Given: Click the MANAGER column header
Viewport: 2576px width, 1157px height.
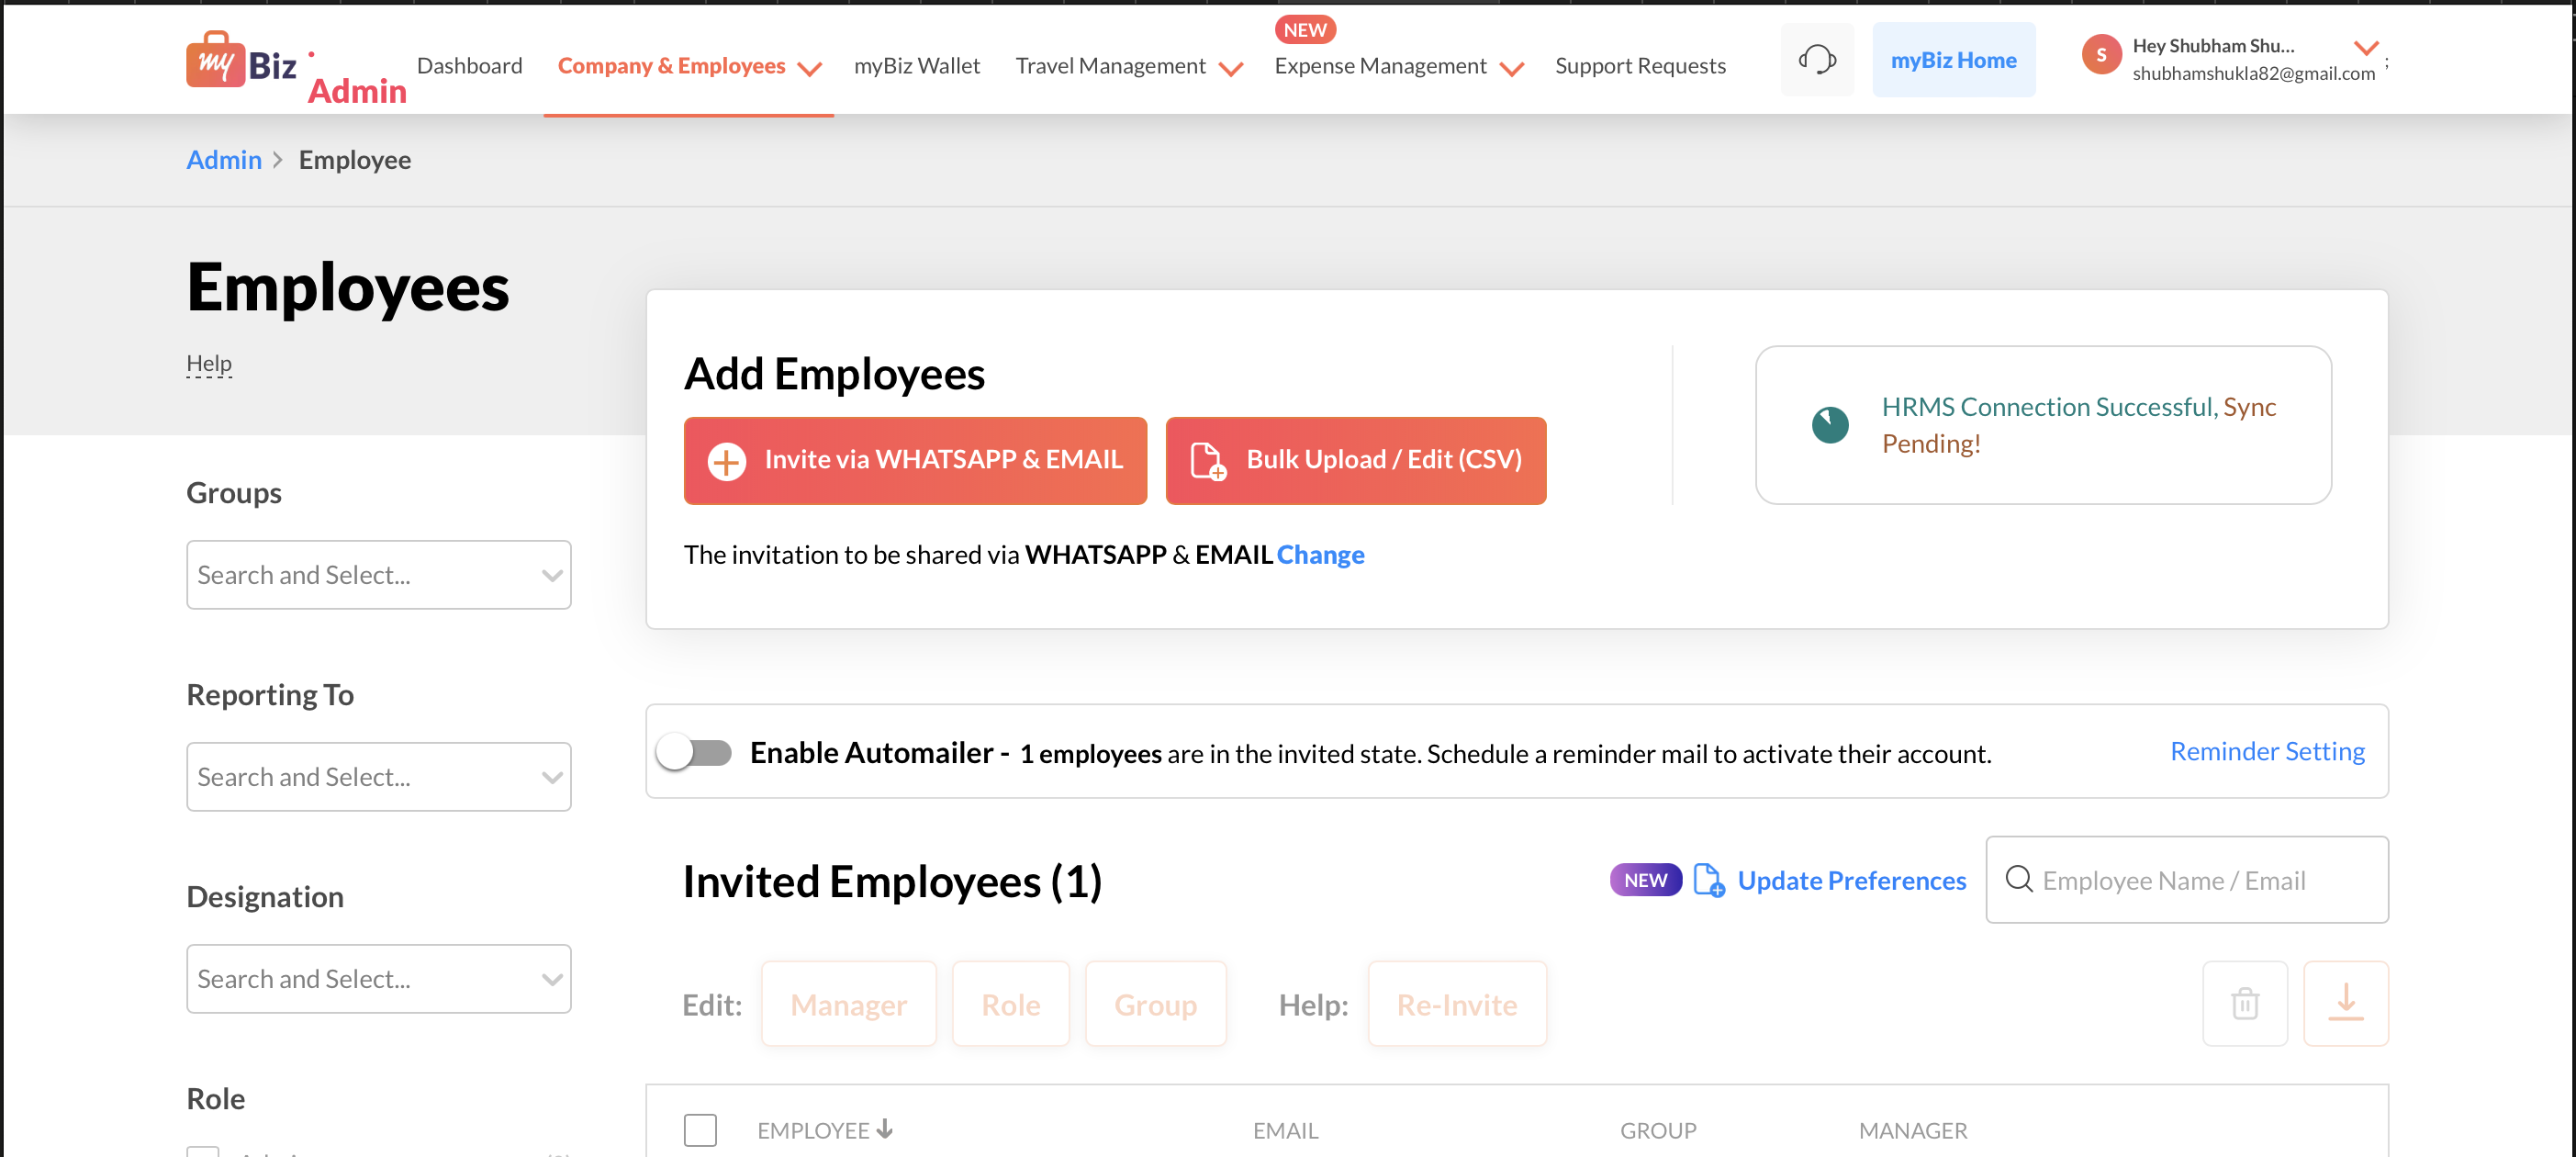Looking at the screenshot, I should [1912, 1130].
